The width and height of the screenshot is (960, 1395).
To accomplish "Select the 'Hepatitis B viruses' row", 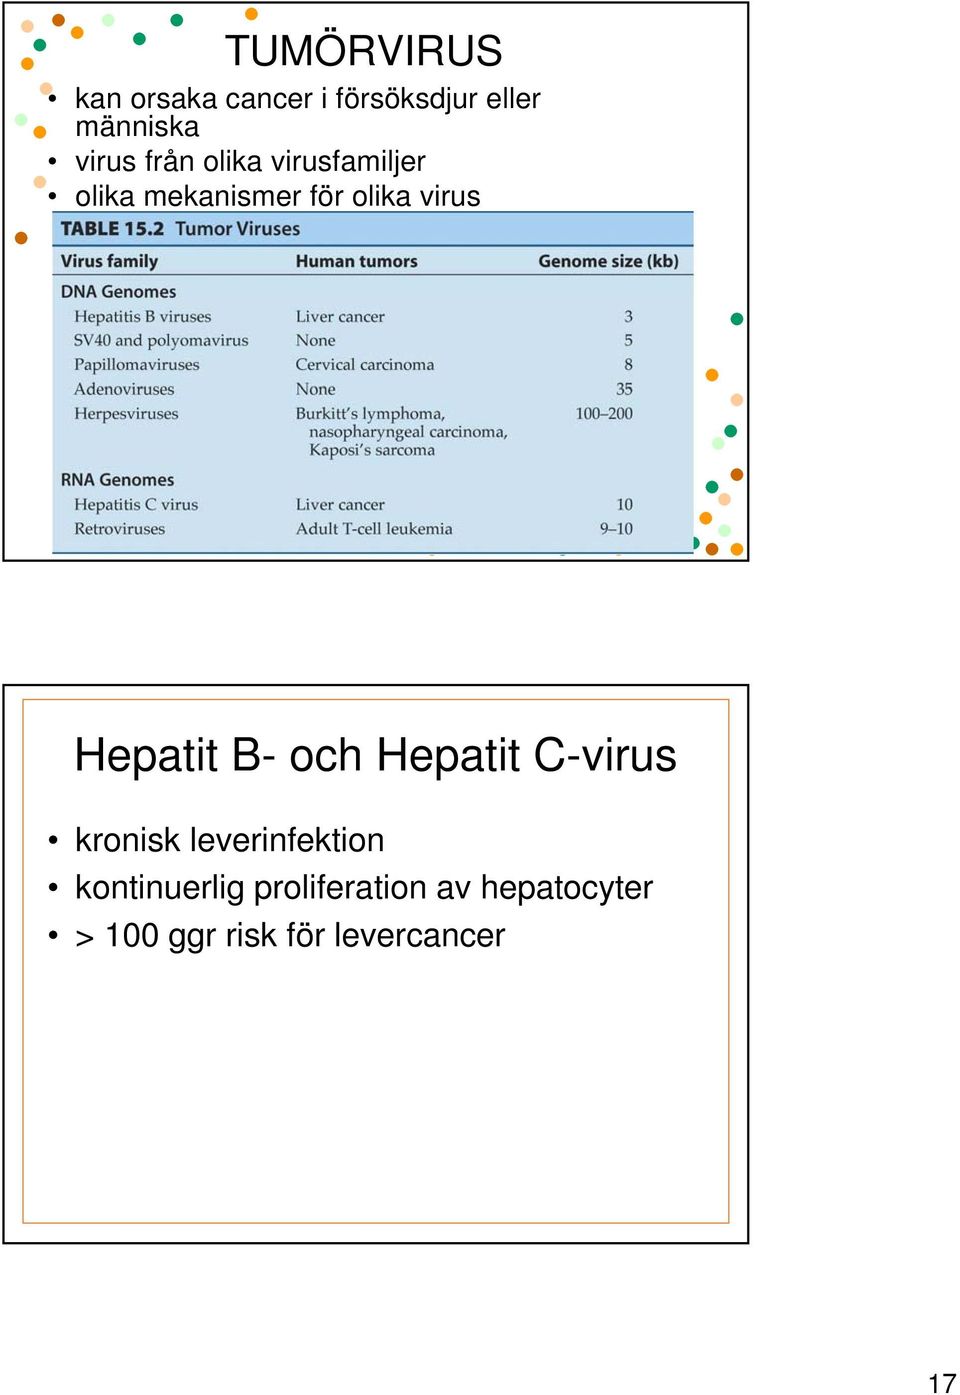I will click(353, 316).
